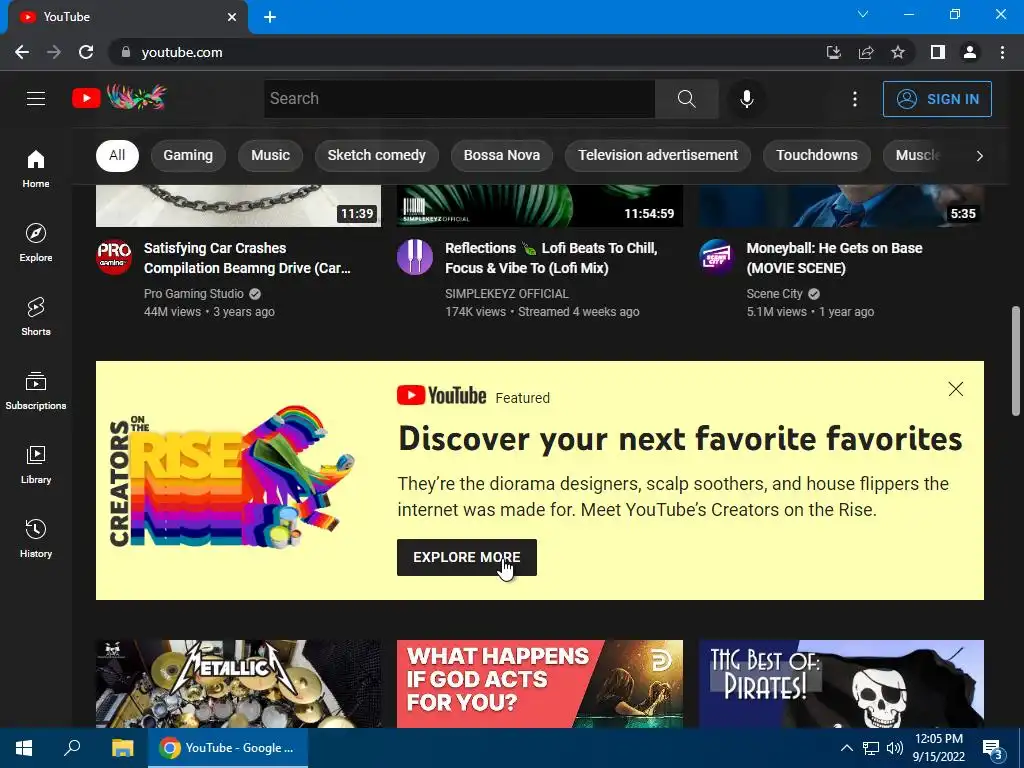Viewport: 1024px width, 768px height.
Task: Bookmark this page with star icon
Action: [x=898, y=52]
